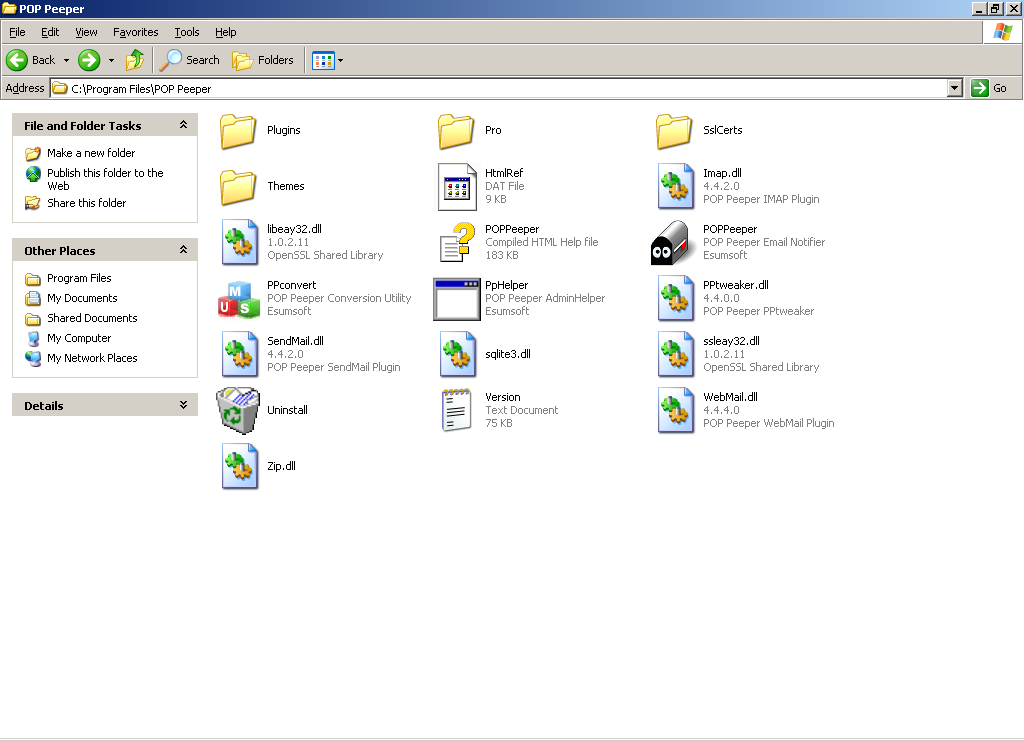Click the SslCerts folder name

(x=722, y=131)
